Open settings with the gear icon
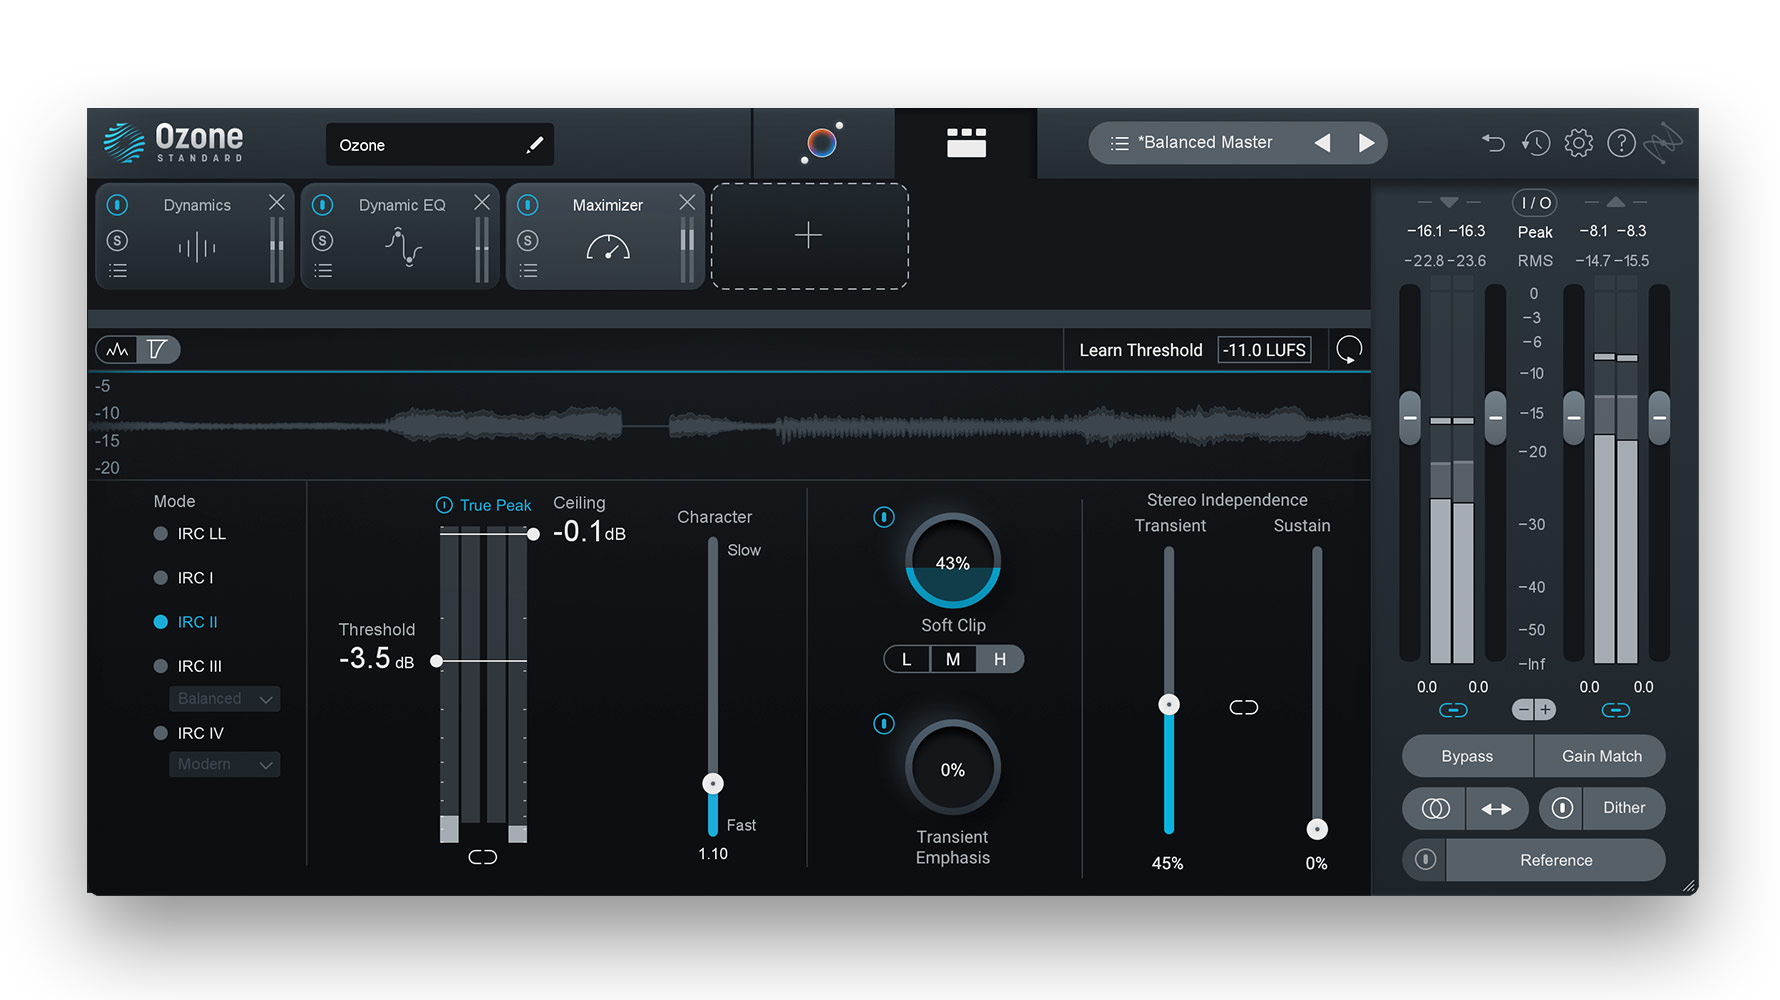Viewport: 1780px width, 1000px height. [1579, 144]
